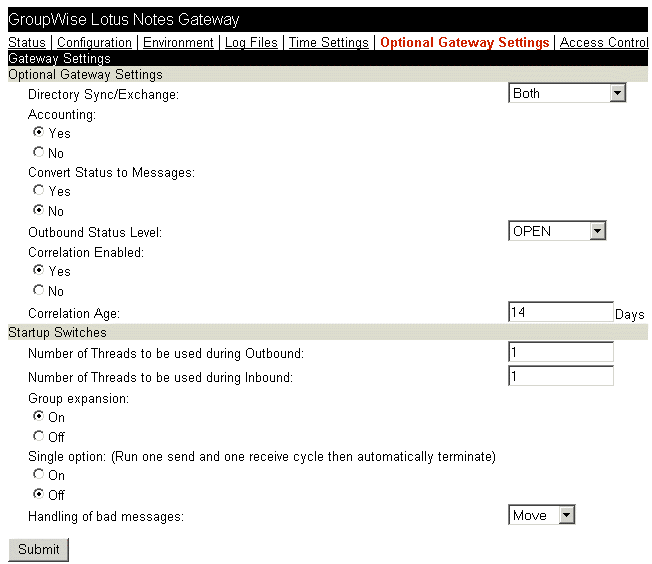
Task: Focus the Outbound threads number field
Action: point(561,352)
